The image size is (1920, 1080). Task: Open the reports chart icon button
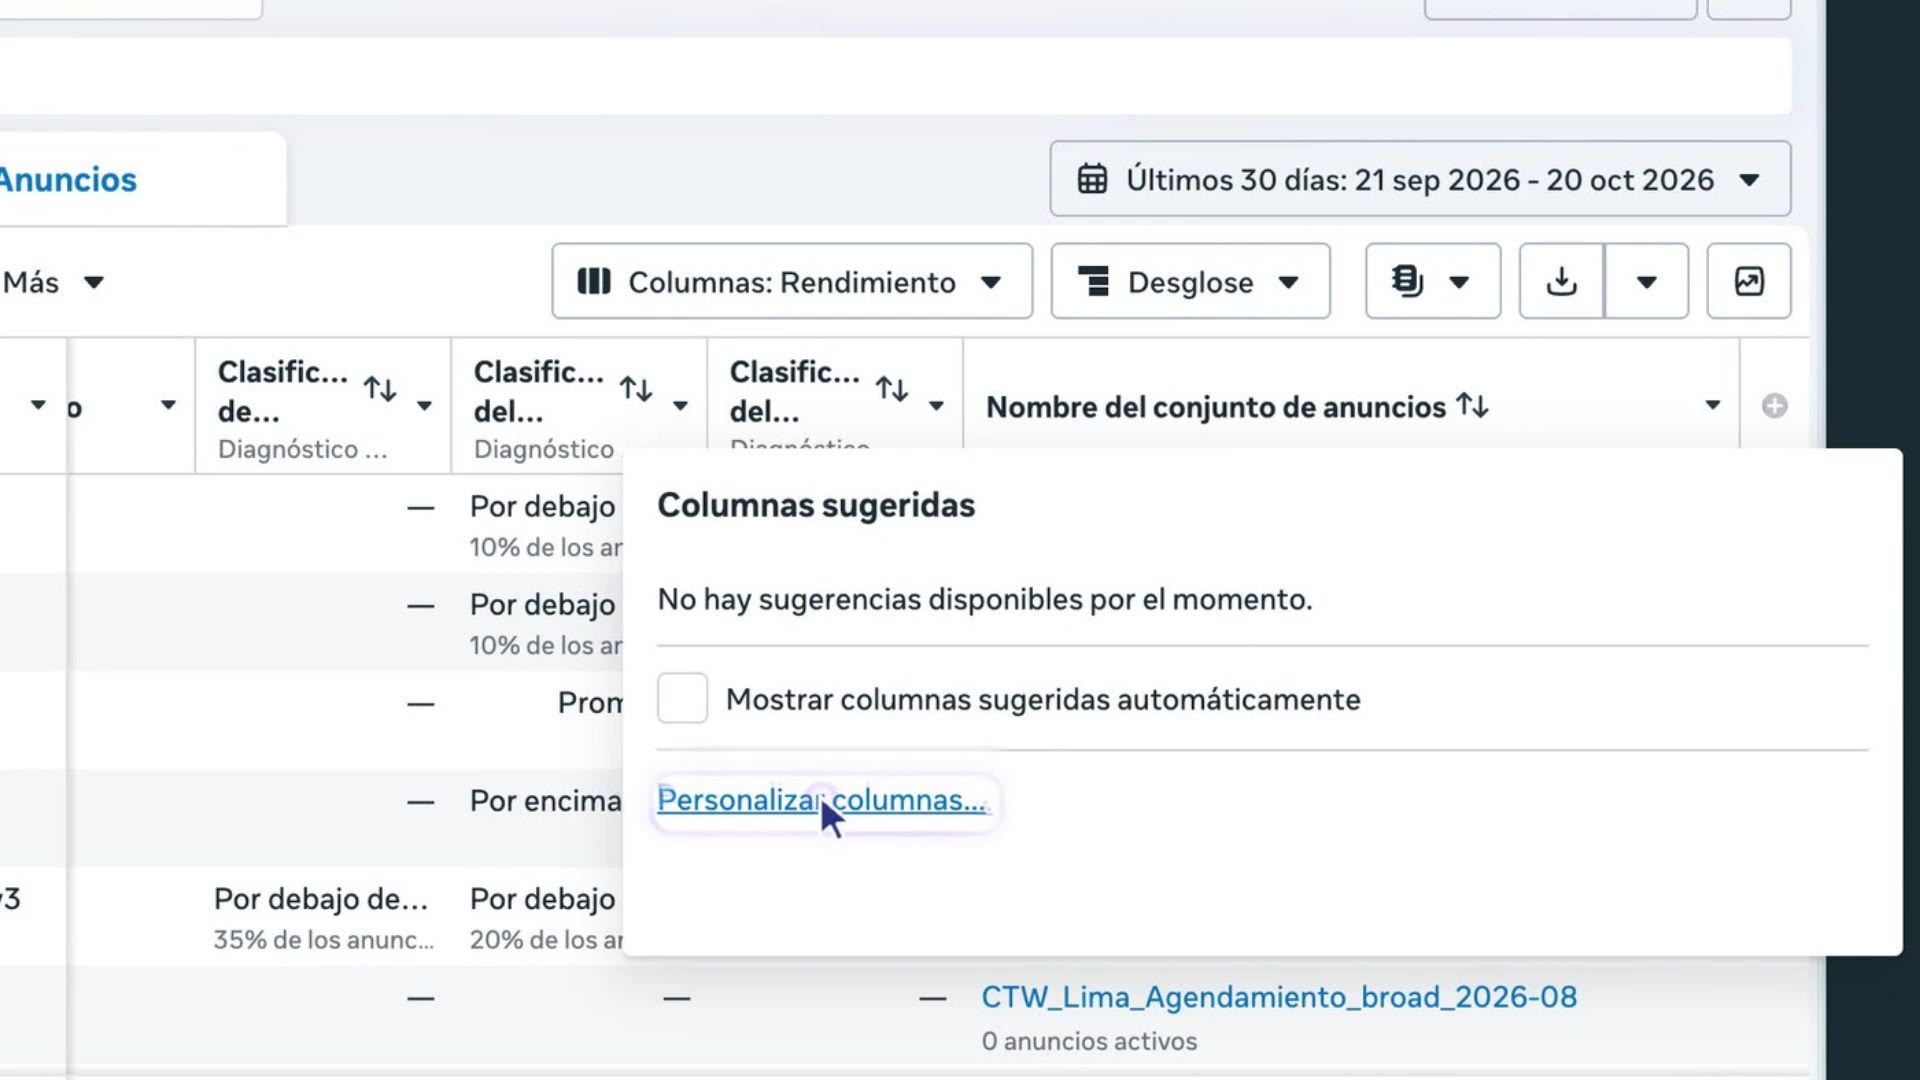[1749, 282]
